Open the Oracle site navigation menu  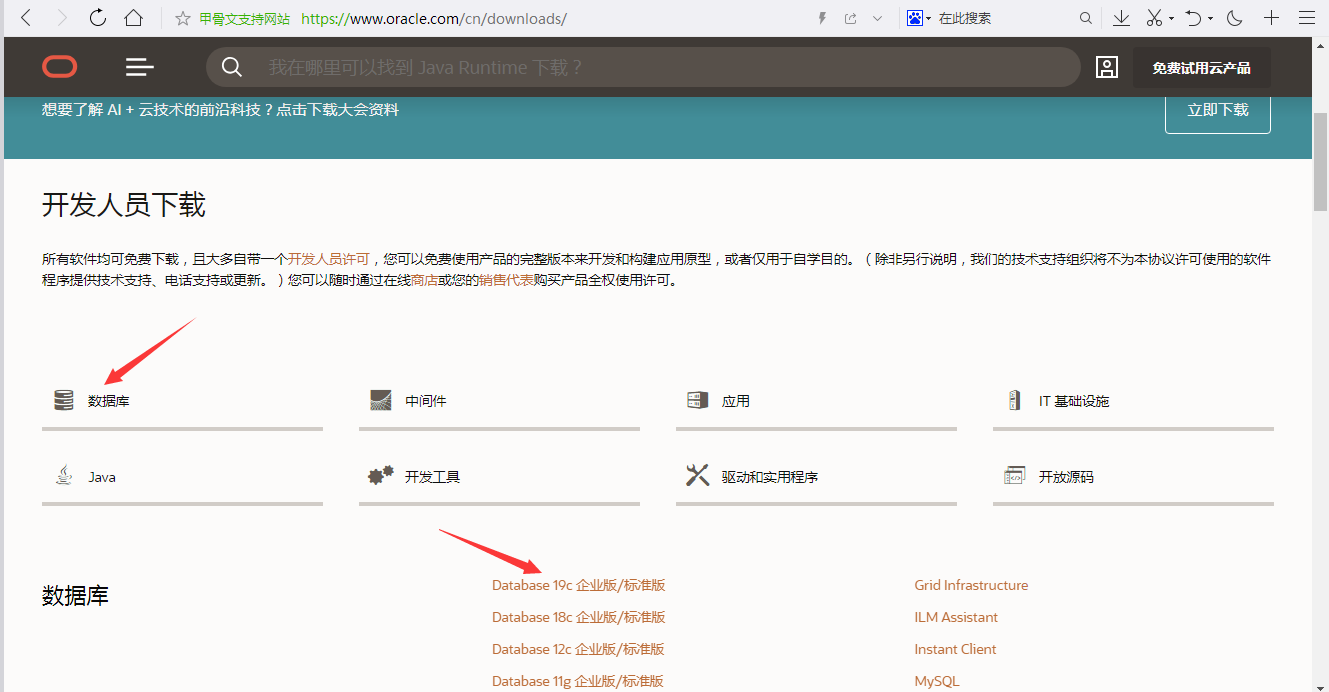click(139, 67)
